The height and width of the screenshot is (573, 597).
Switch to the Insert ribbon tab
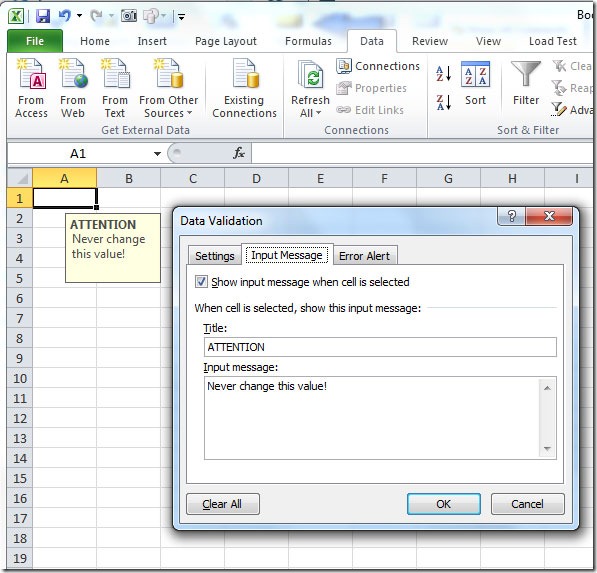pyautogui.click(x=152, y=41)
